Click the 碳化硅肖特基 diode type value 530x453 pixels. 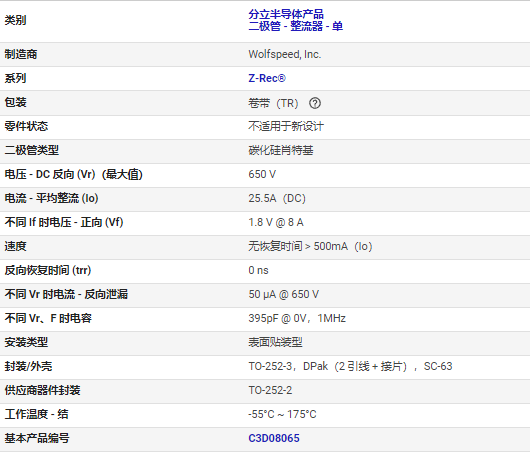pyautogui.click(x=281, y=150)
